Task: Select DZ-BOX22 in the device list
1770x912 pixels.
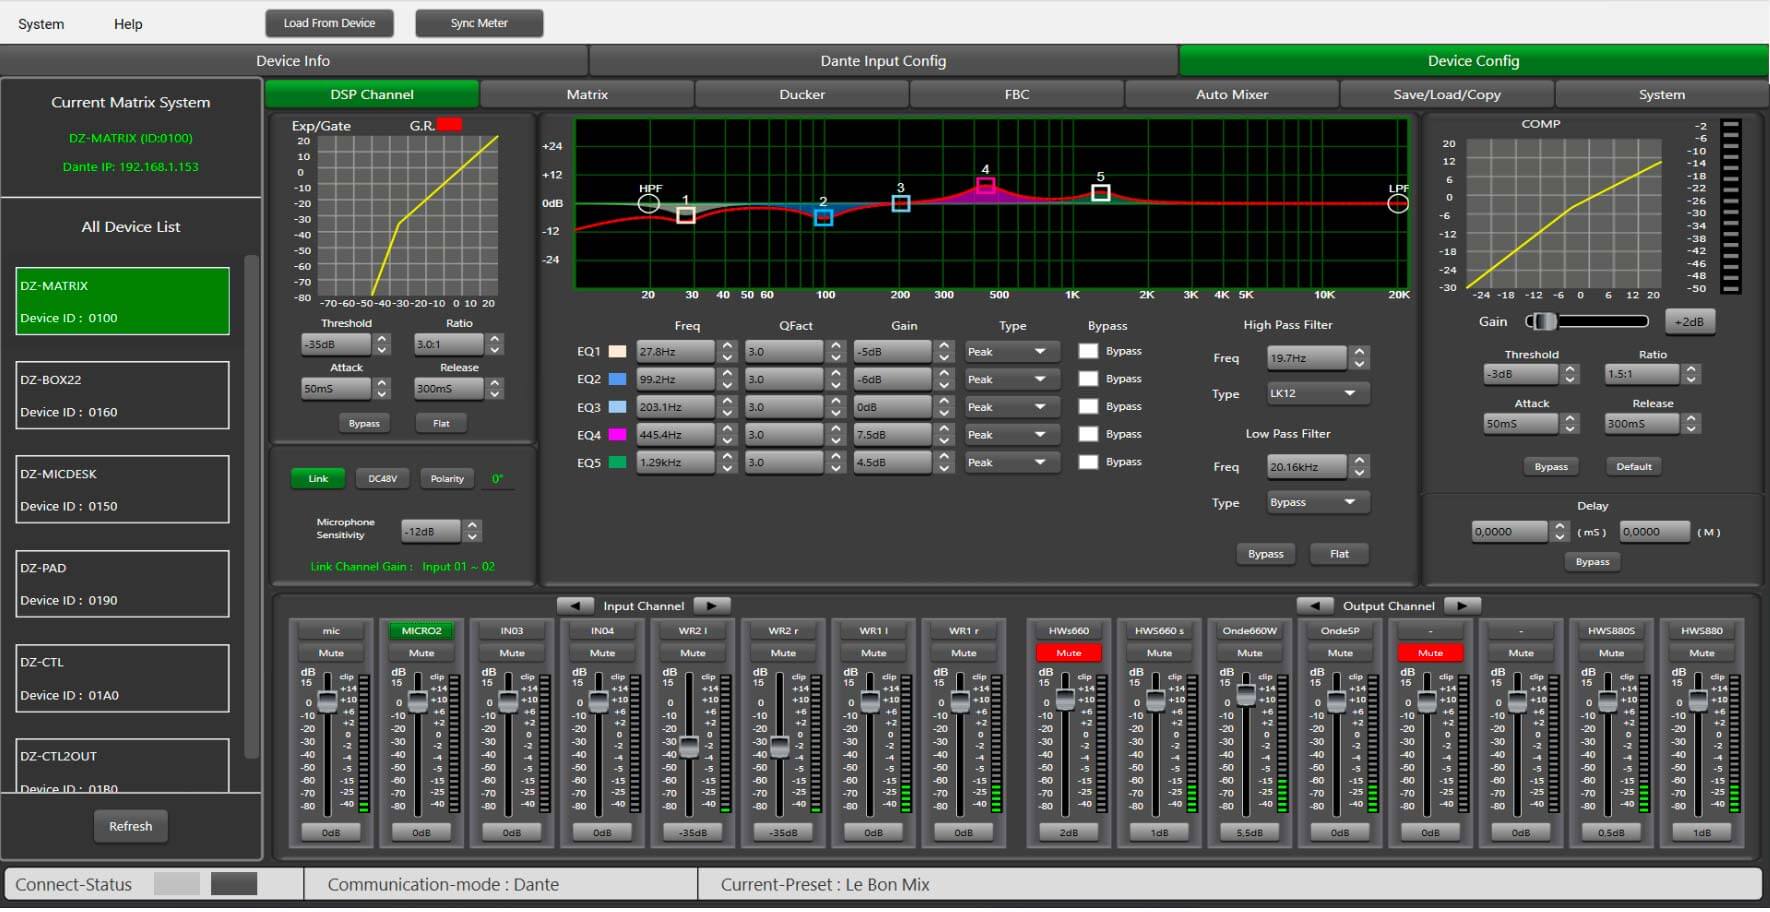Action: coord(122,396)
